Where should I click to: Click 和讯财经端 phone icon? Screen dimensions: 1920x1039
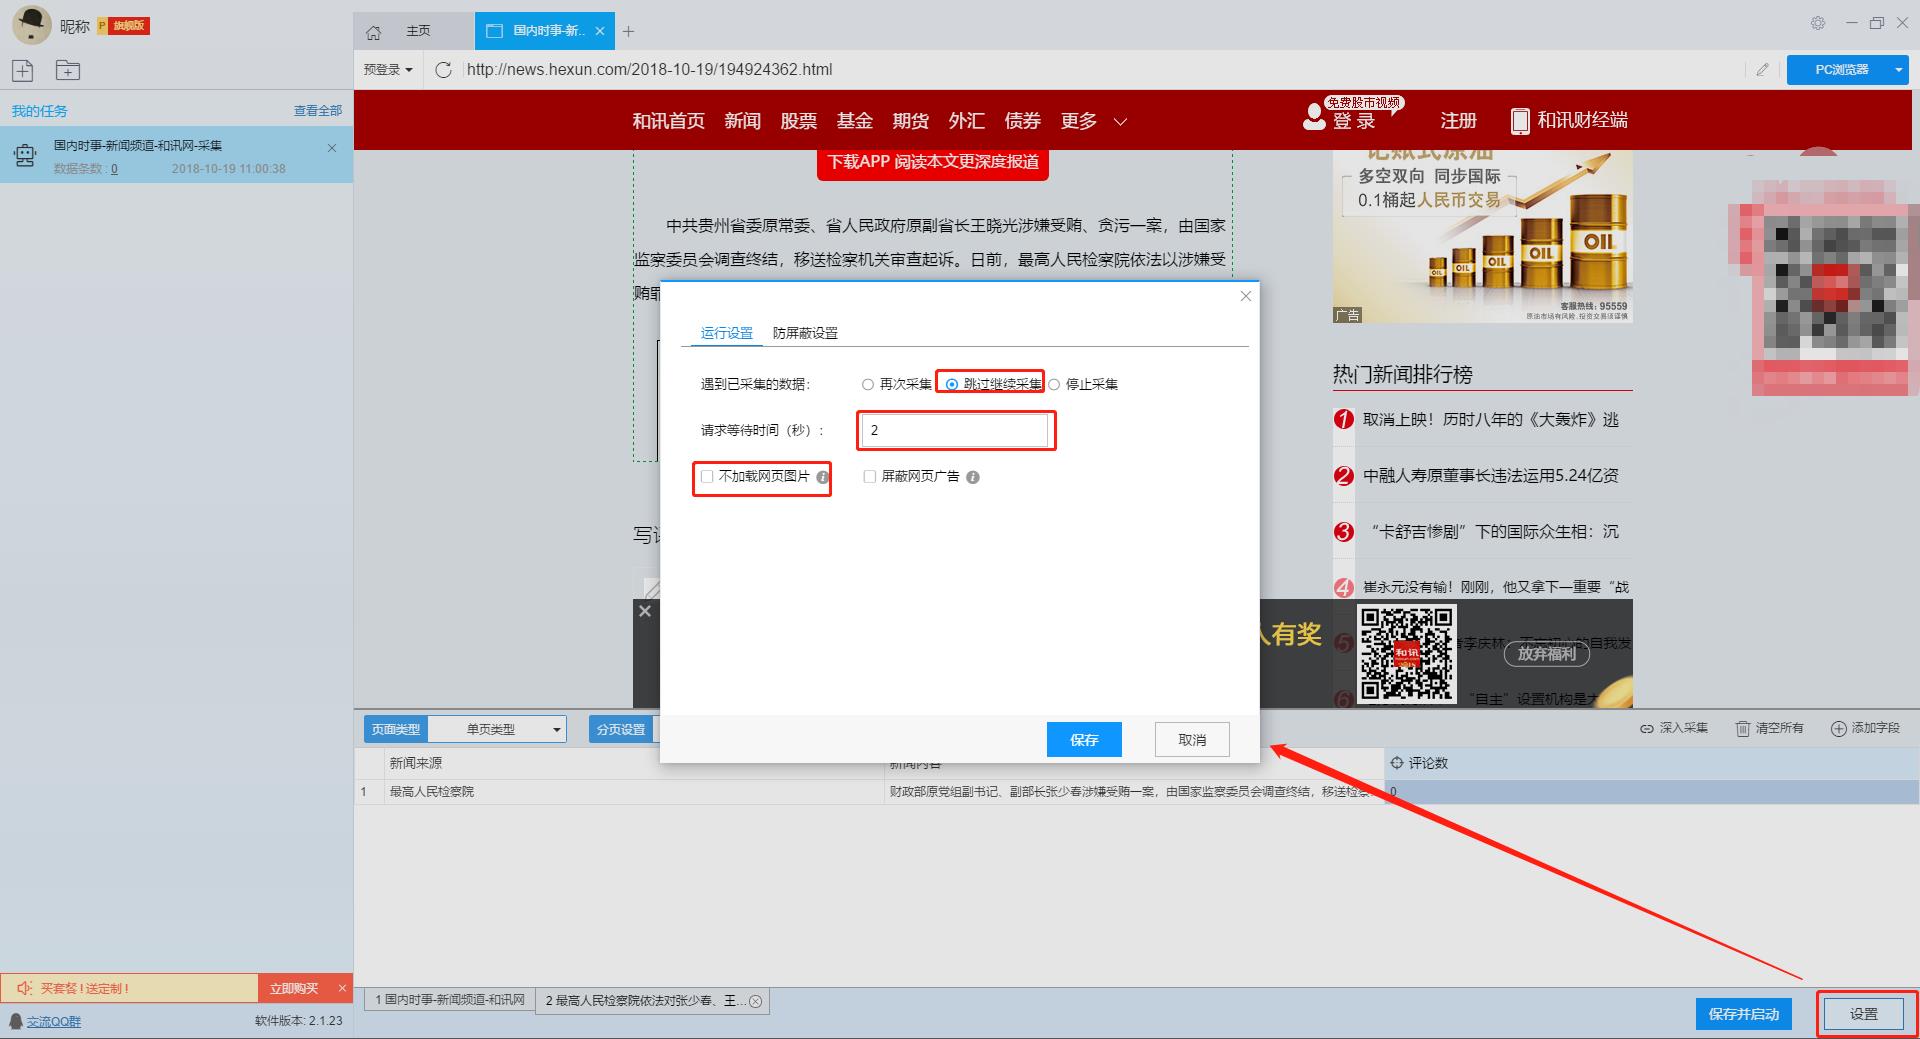[1520, 121]
